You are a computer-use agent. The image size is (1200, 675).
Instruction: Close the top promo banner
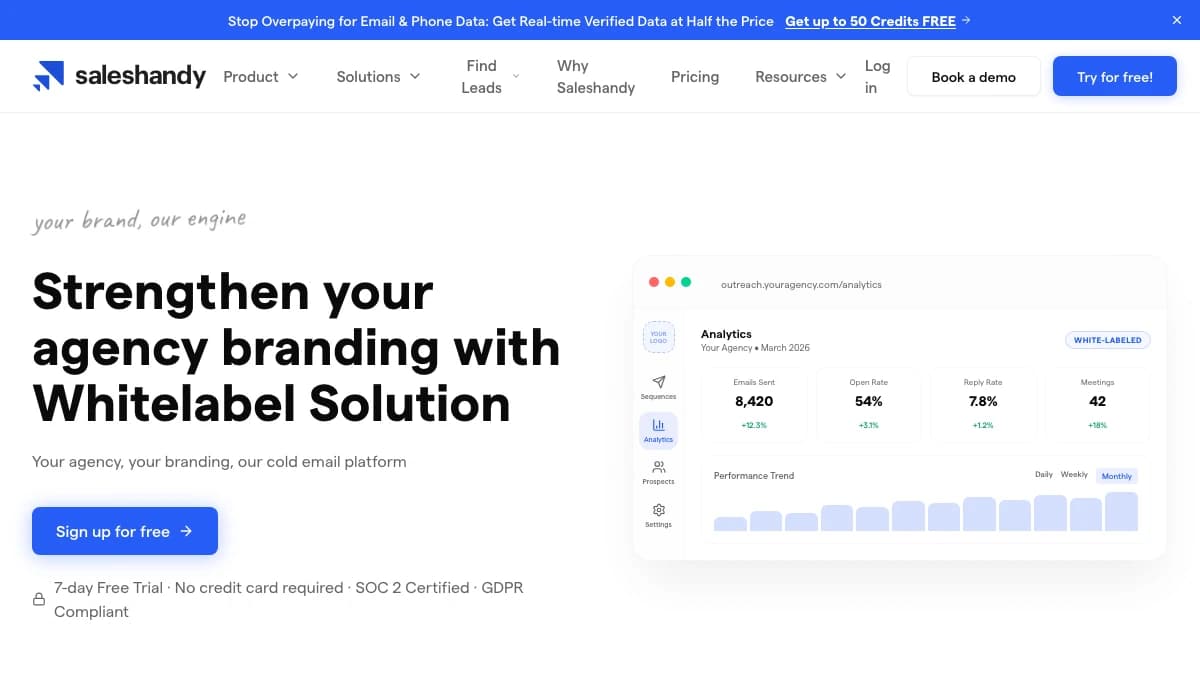click(1177, 20)
